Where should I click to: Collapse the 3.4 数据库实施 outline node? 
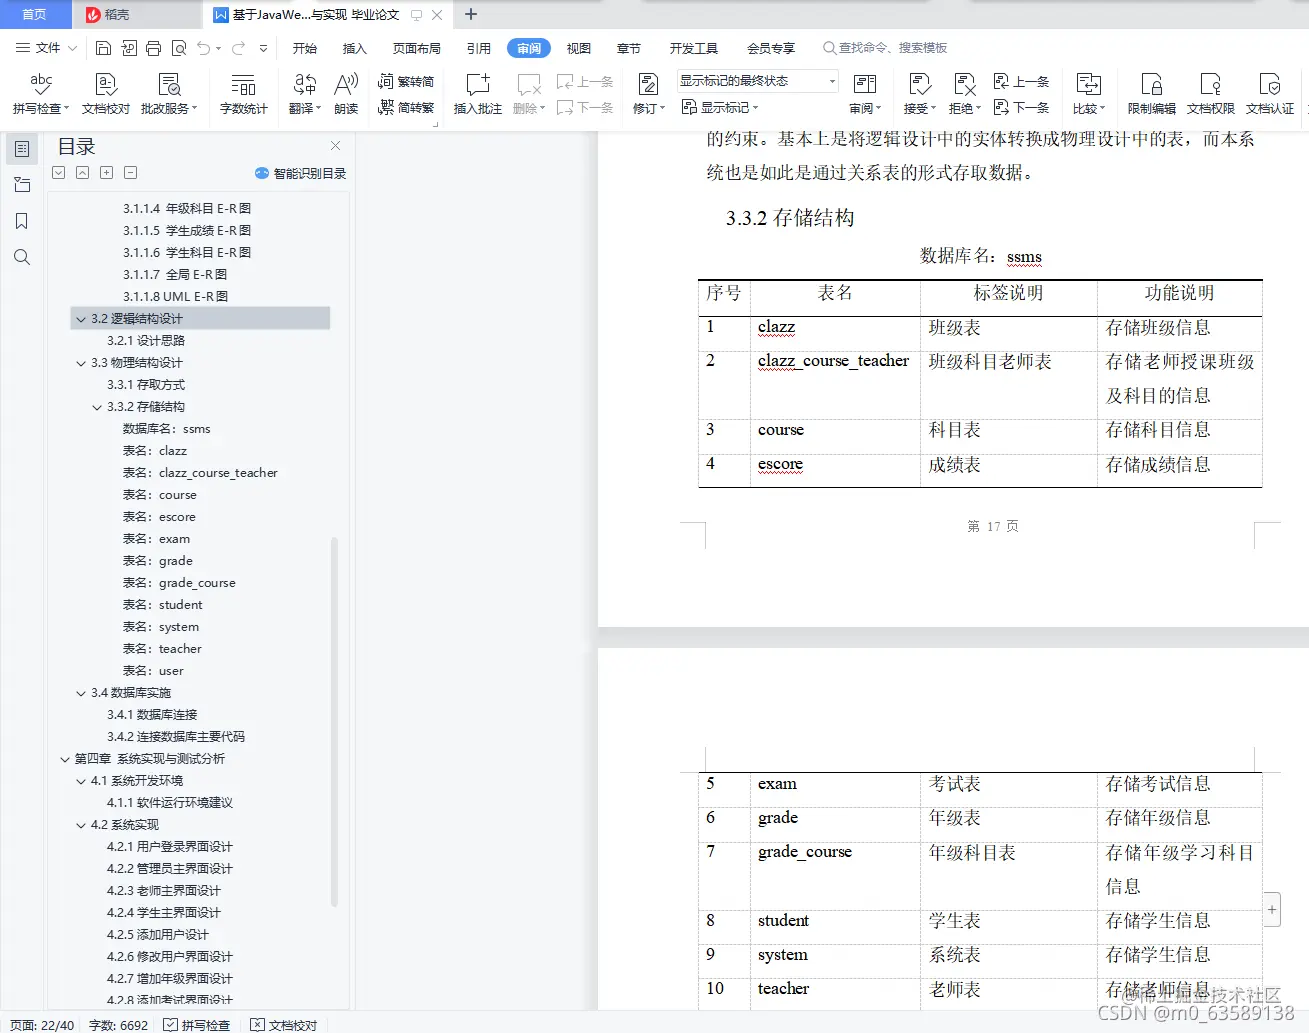click(81, 693)
